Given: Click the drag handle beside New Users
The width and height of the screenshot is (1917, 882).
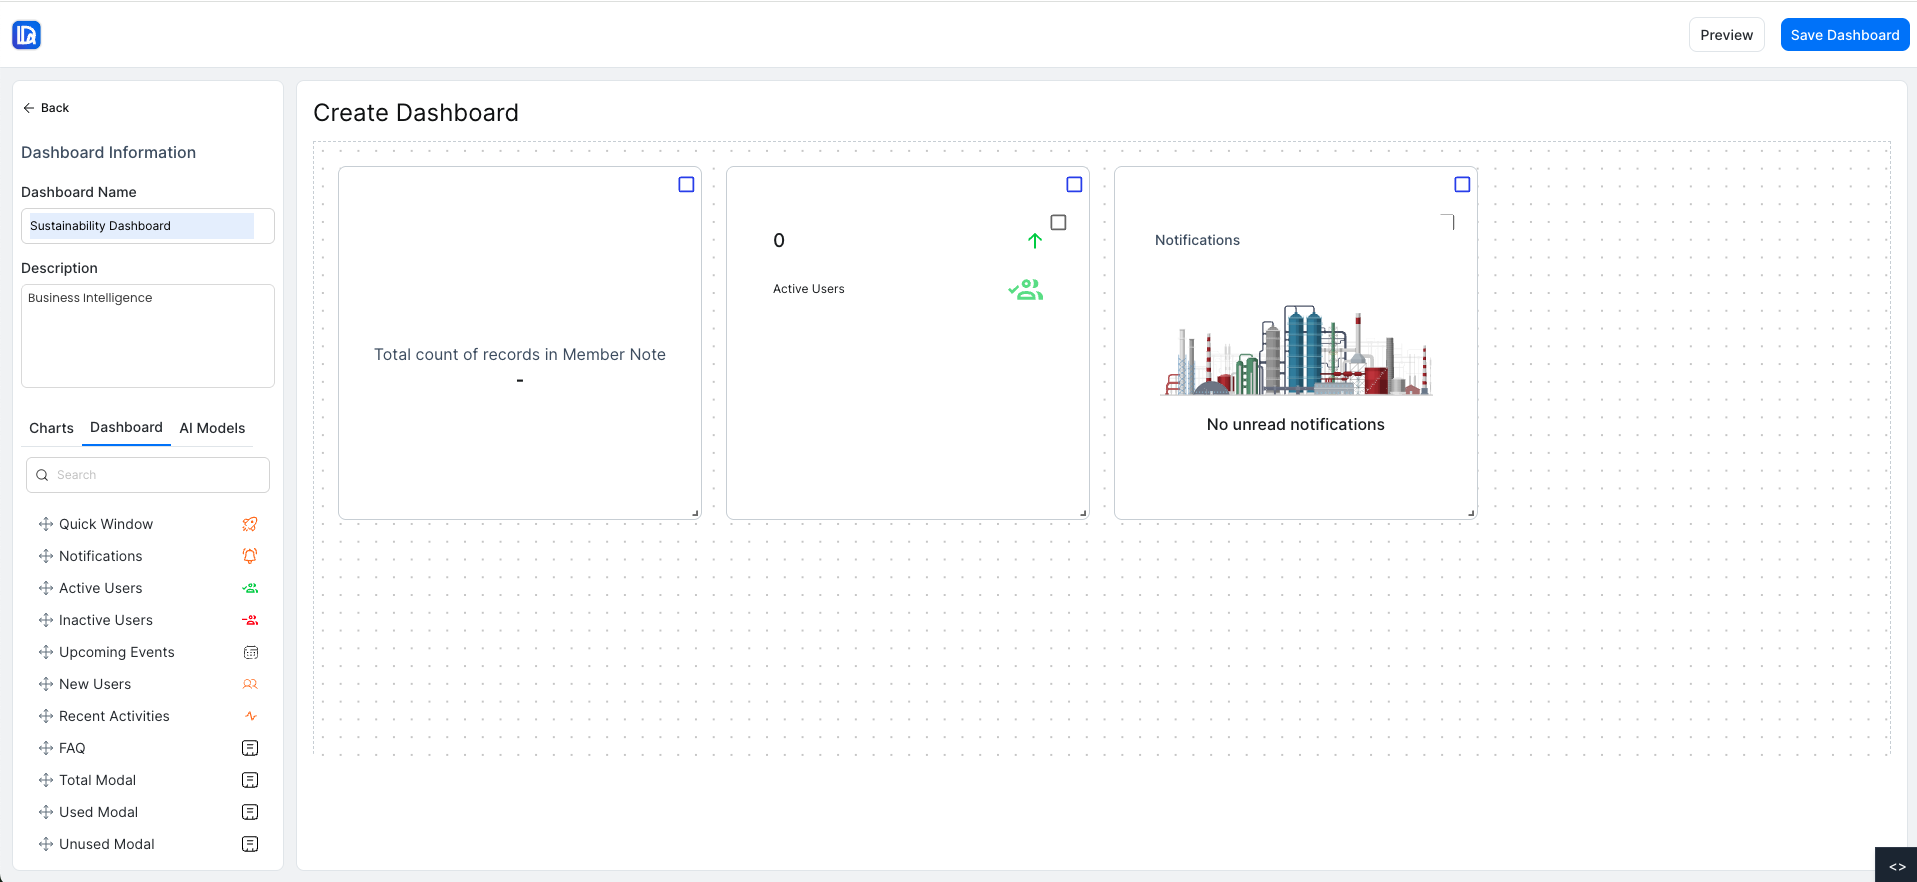Looking at the screenshot, I should pos(46,684).
